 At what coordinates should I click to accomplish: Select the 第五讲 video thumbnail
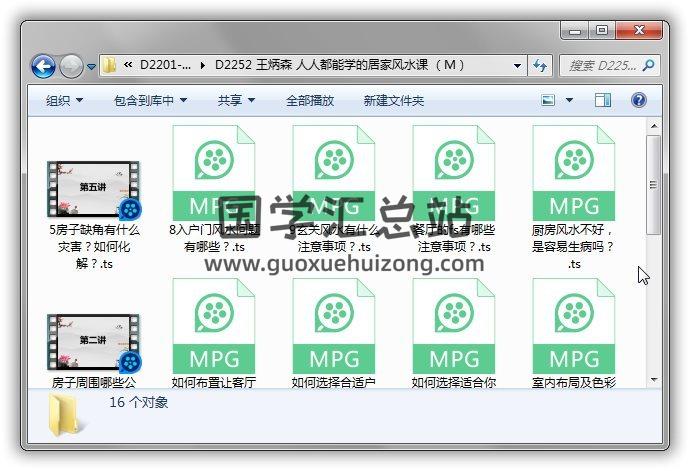click(94, 189)
